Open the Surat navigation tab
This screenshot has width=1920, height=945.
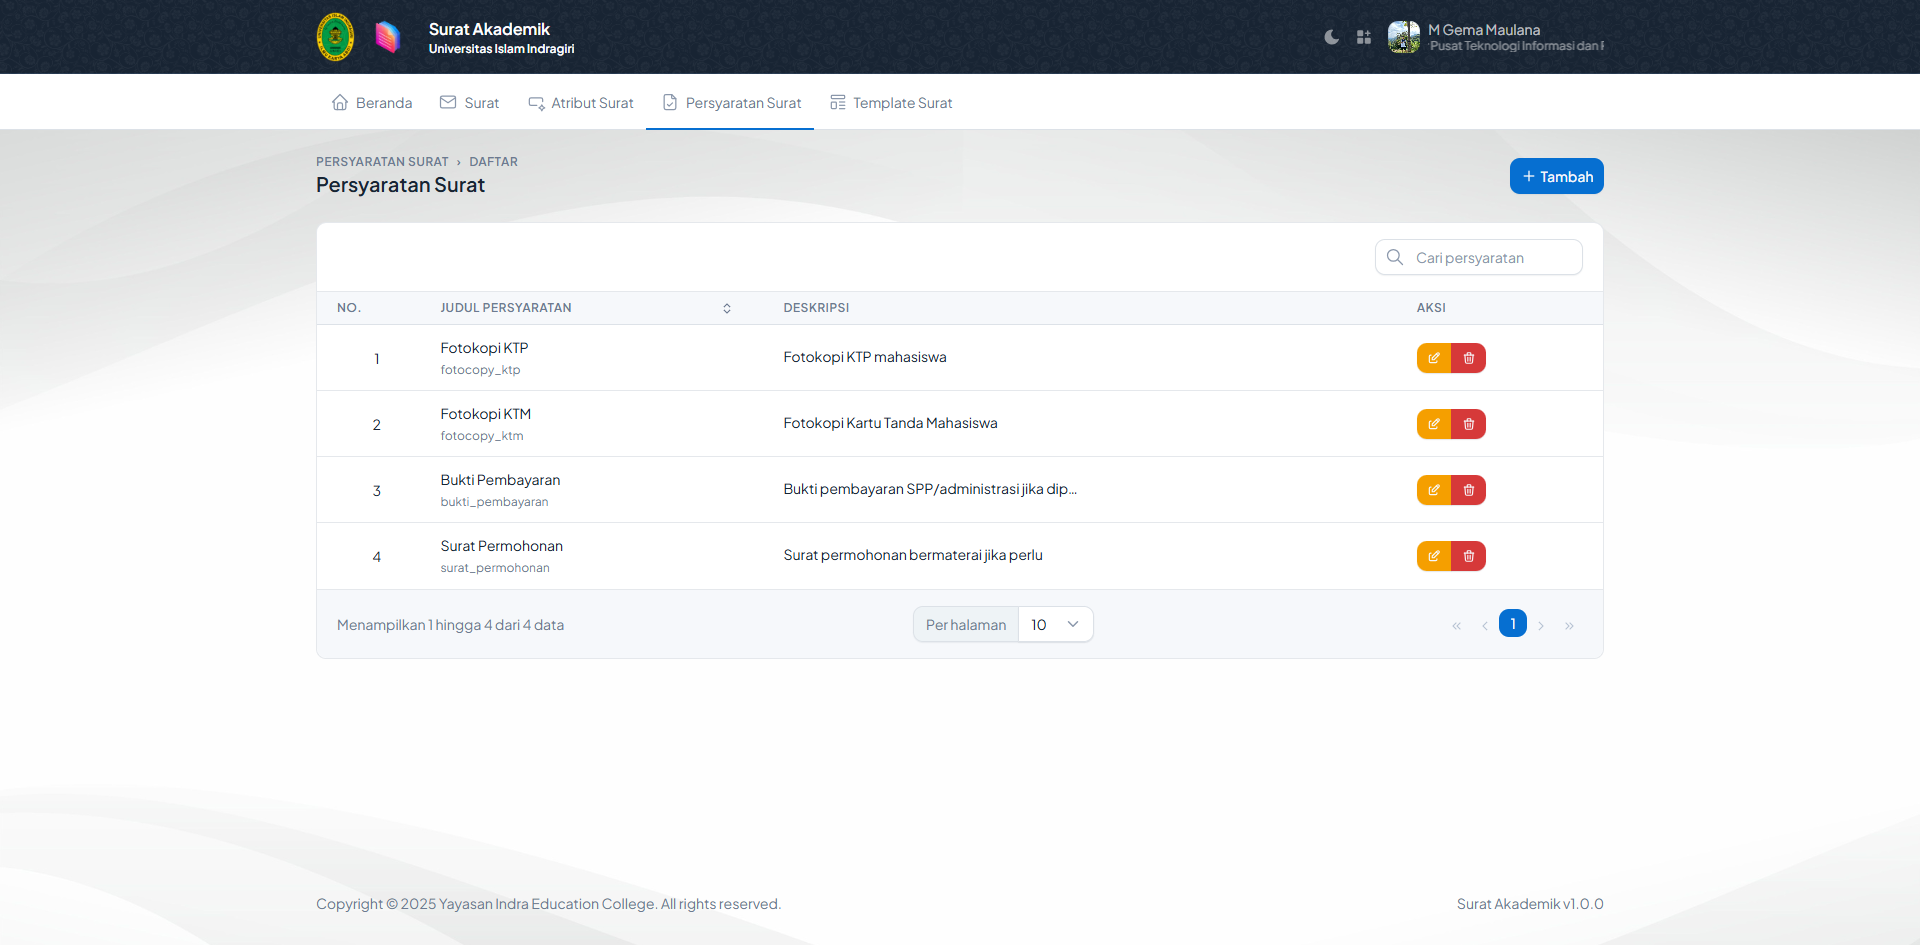pos(470,103)
